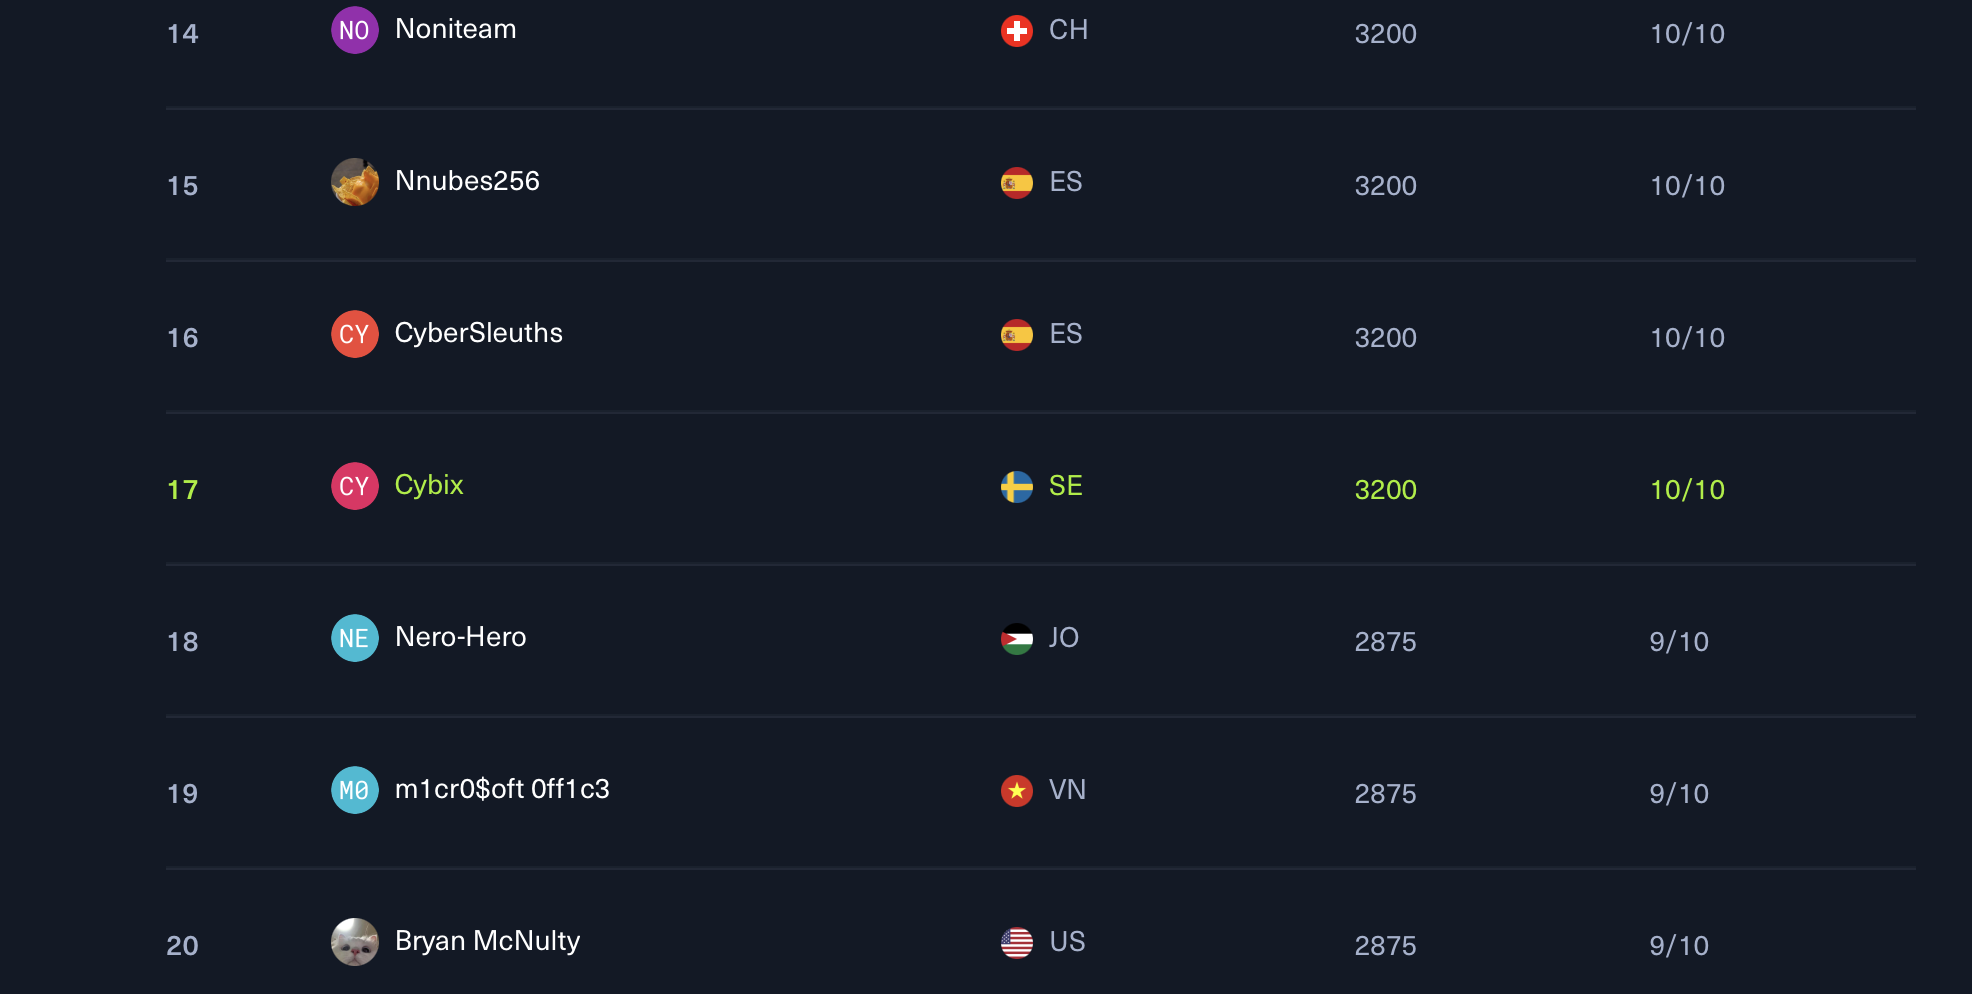This screenshot has height=994, width=1972.
Task: Click the Nnubes256 profile picture
Action: [x=354, y=182]
